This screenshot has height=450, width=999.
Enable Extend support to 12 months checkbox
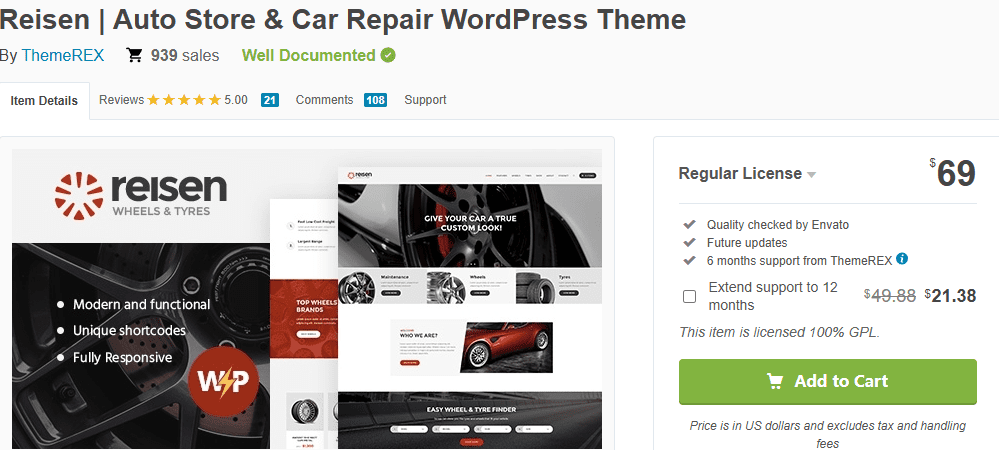click(689, 296)
